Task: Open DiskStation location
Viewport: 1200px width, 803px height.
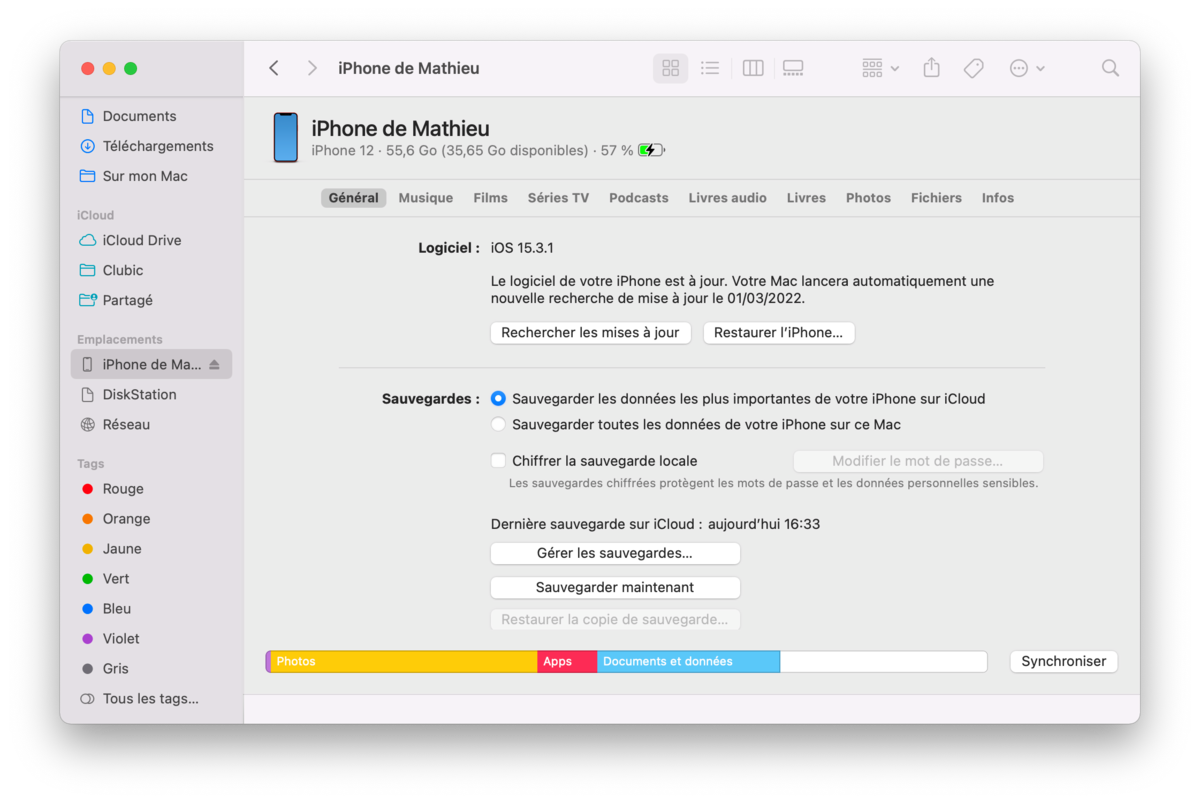Action: (139, 394)
